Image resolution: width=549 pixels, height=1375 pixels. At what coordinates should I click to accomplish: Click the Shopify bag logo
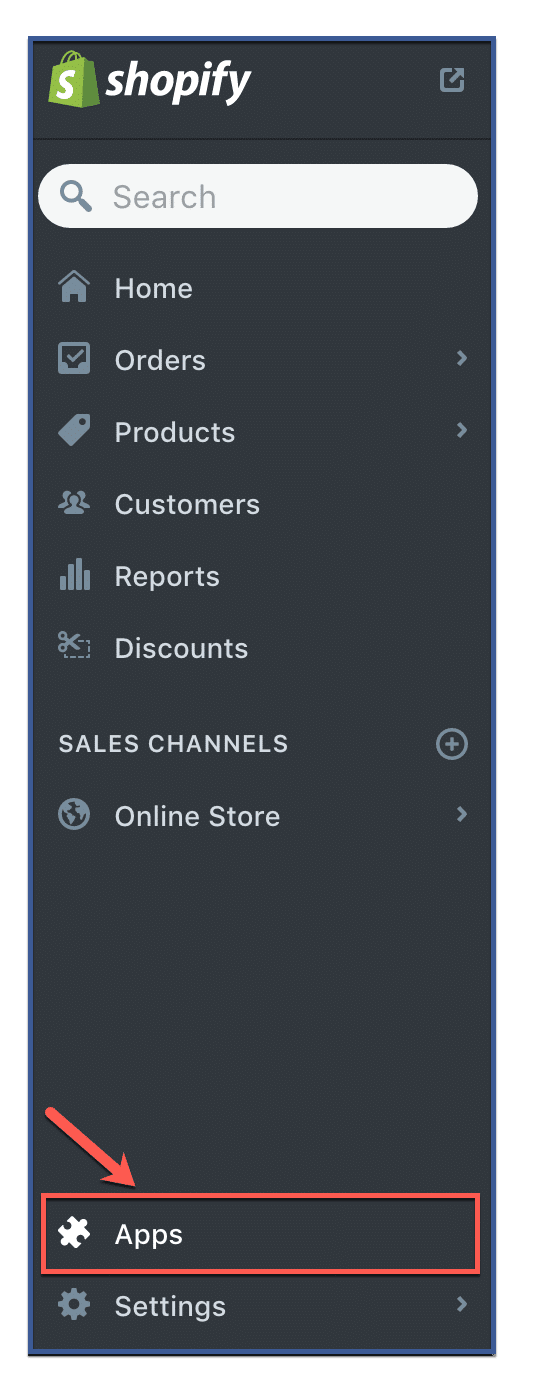point(73,79)
